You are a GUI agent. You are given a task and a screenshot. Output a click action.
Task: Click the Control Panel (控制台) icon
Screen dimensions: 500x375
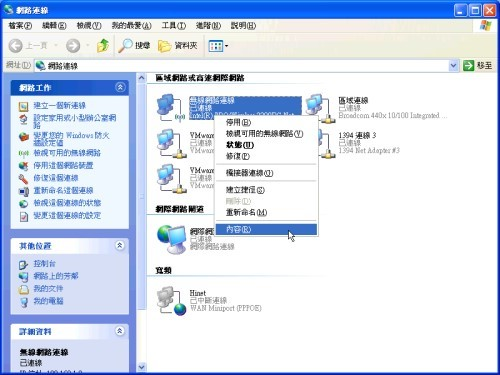point(23,264)
